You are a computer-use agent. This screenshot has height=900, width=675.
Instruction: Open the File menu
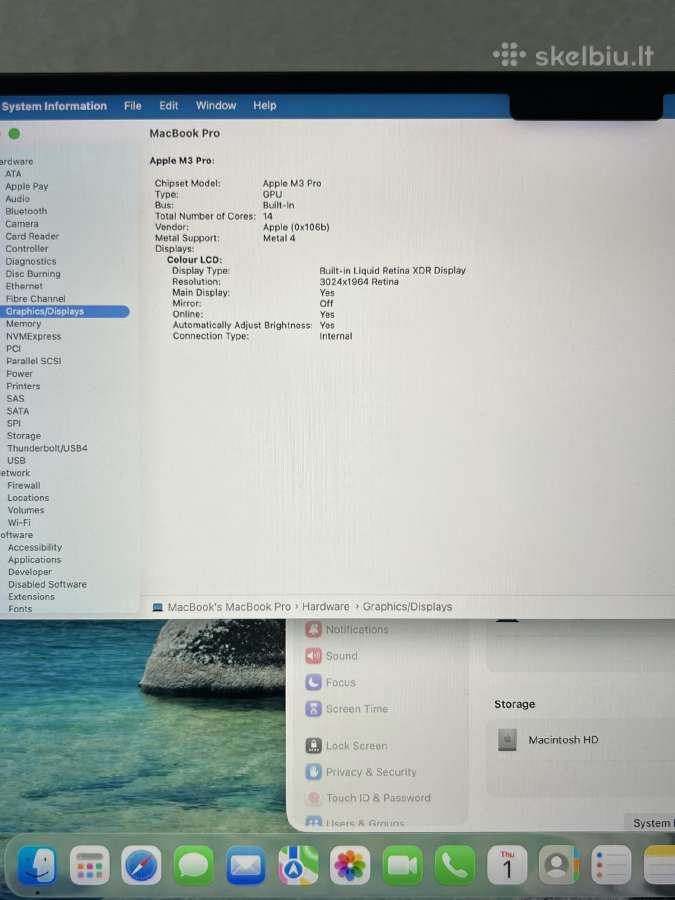tap(133, 106)
